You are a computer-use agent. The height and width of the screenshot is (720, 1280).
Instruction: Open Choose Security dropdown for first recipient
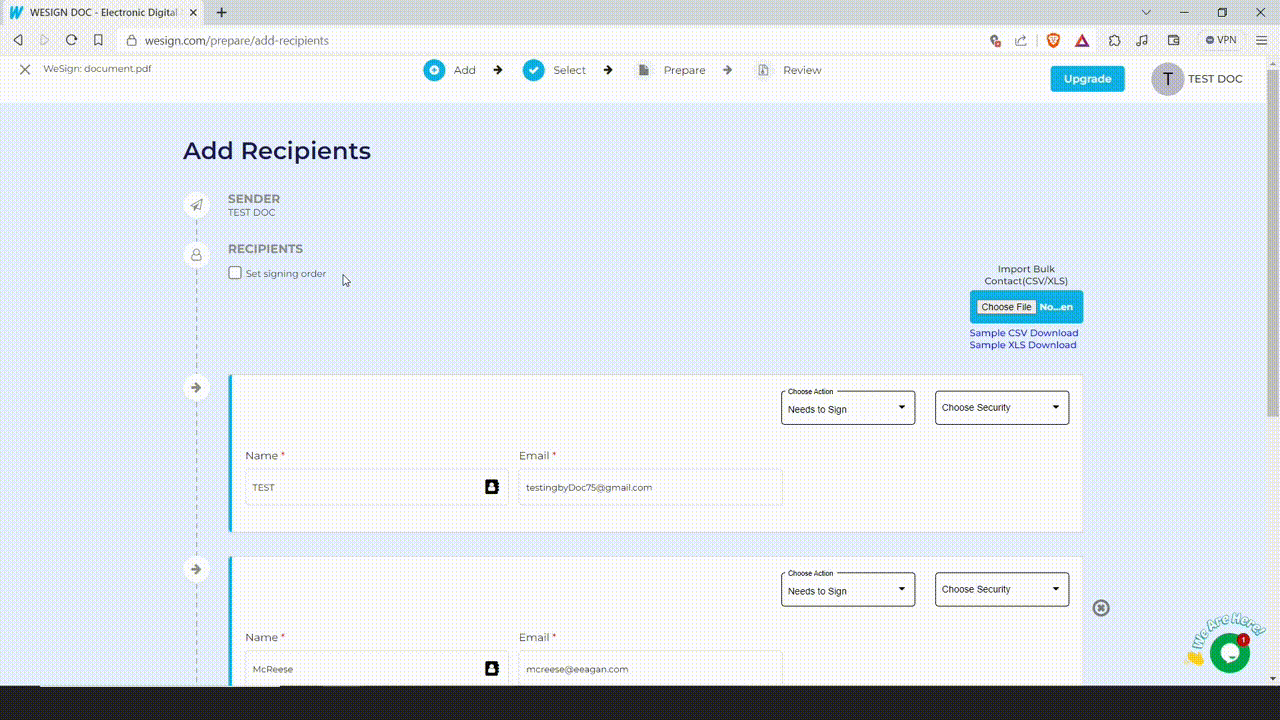(1001, 408)
